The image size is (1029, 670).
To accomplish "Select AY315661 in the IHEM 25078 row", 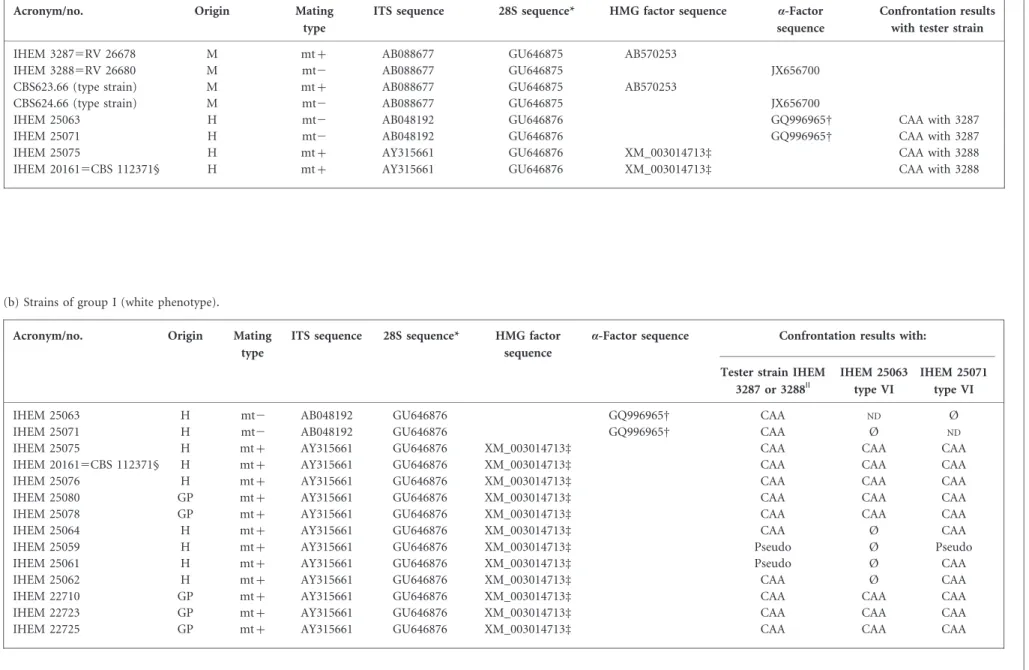I will (327, 514).
